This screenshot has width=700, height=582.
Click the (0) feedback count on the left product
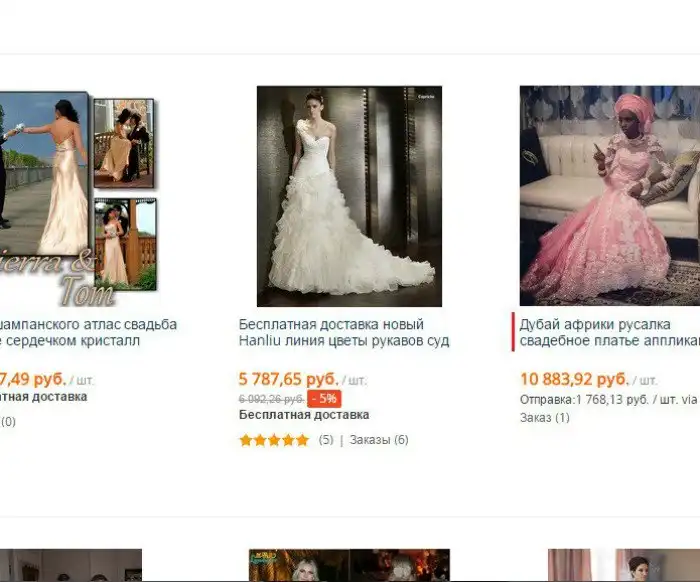click(x=8, y=421)
